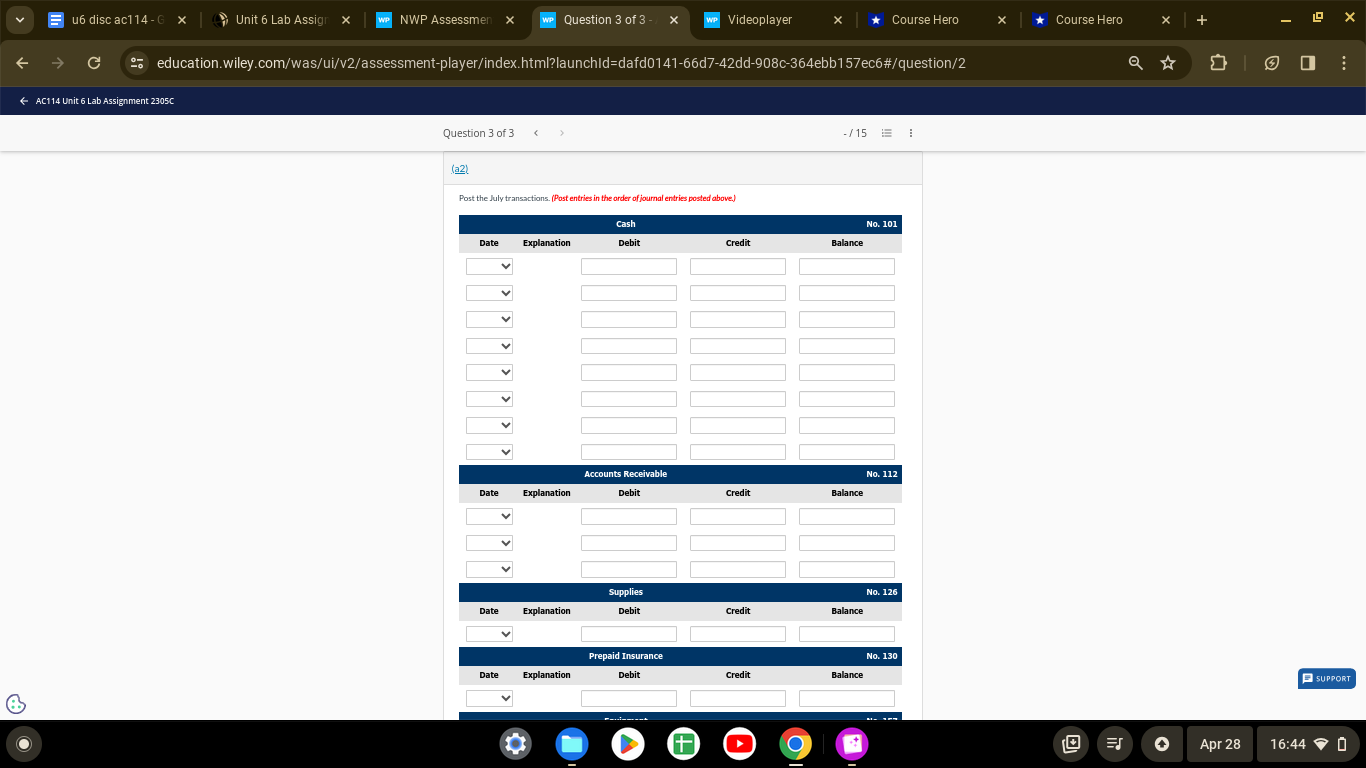Open ChromeOS launcher circle
This screenshot has width=1366, height=768.
pos(24,744)
